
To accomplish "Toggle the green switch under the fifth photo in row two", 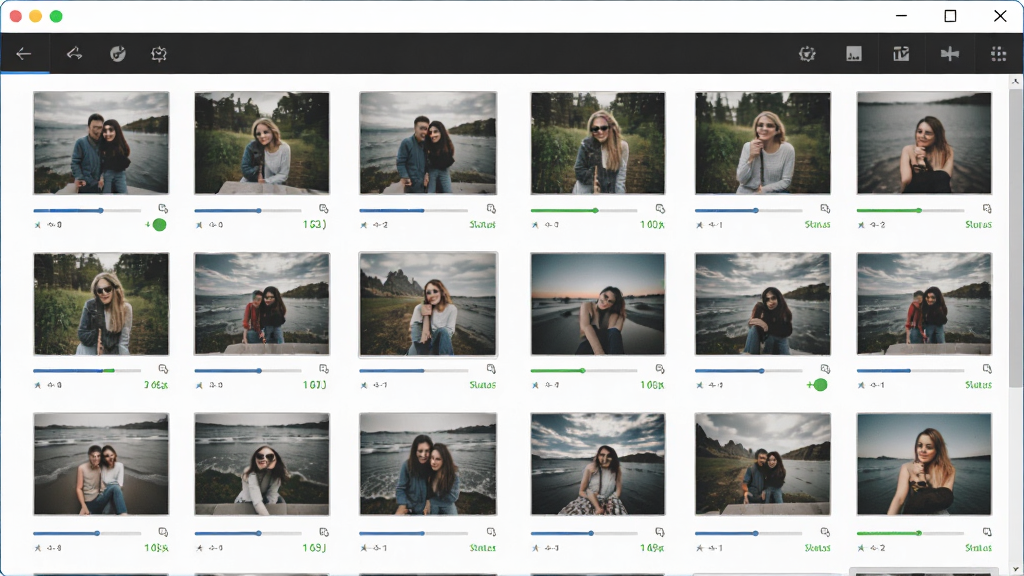I will click(820, 385).
